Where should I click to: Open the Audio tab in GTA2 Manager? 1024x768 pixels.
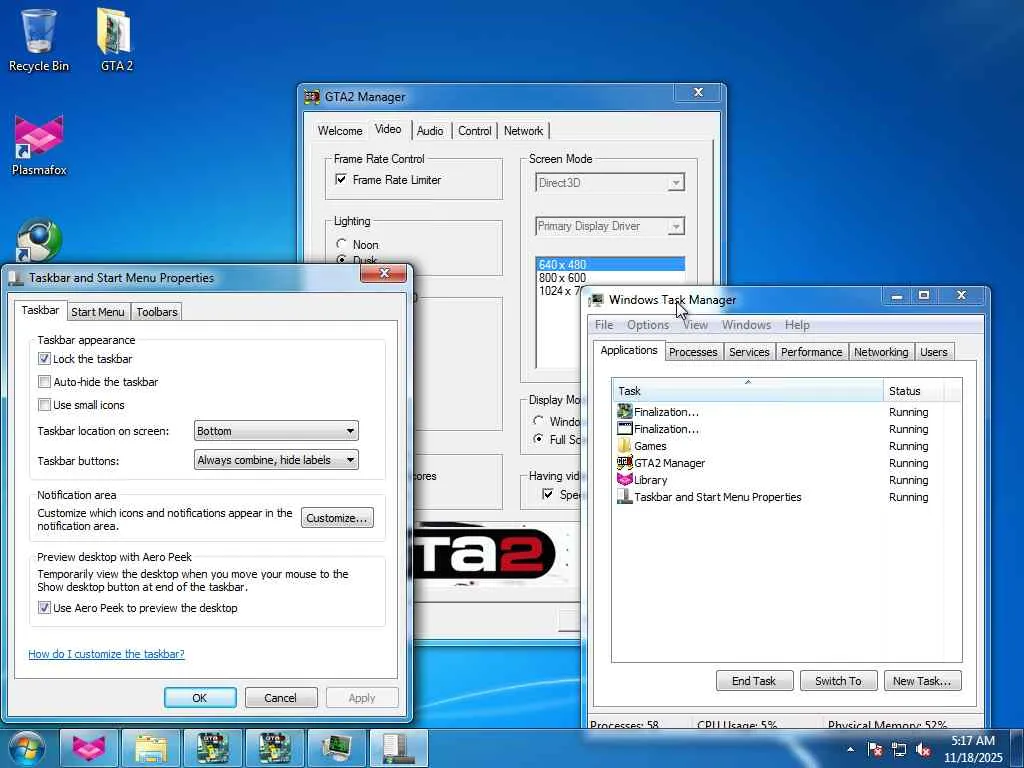430,131
